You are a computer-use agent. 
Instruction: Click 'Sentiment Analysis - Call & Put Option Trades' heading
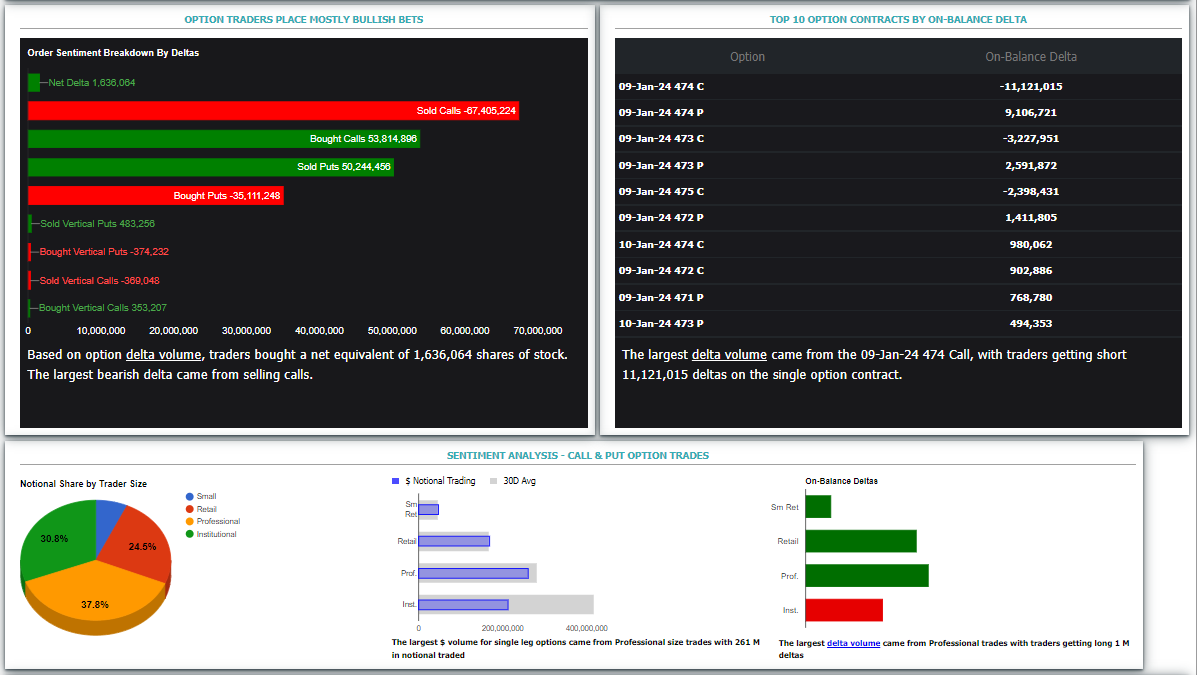[578, 456]
